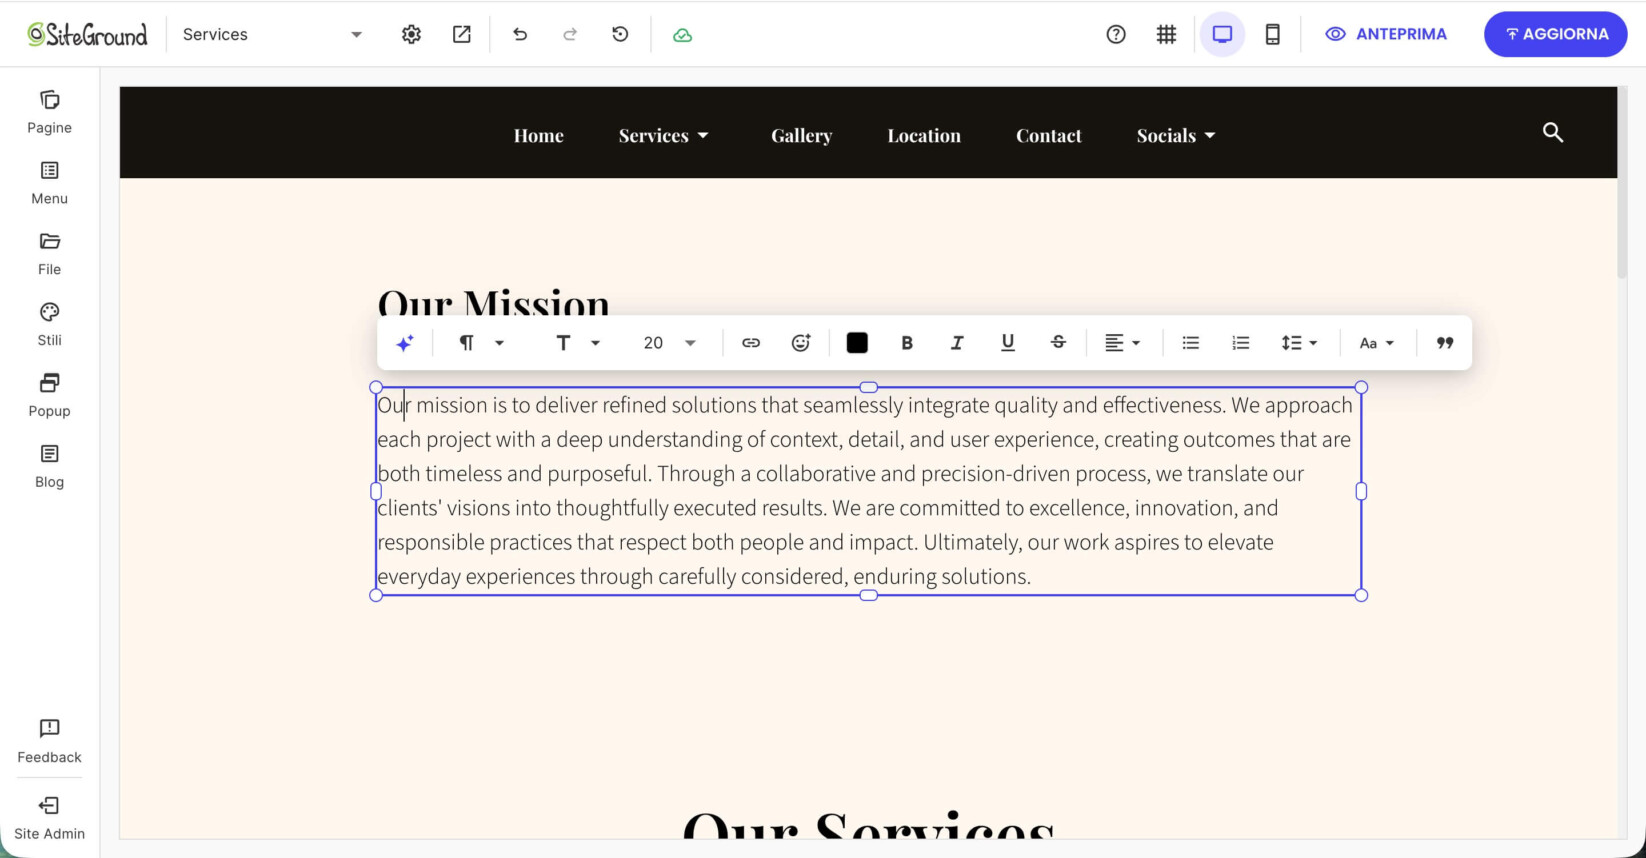
Task: Open the help question mark icon
Action: coord(1116,34)
